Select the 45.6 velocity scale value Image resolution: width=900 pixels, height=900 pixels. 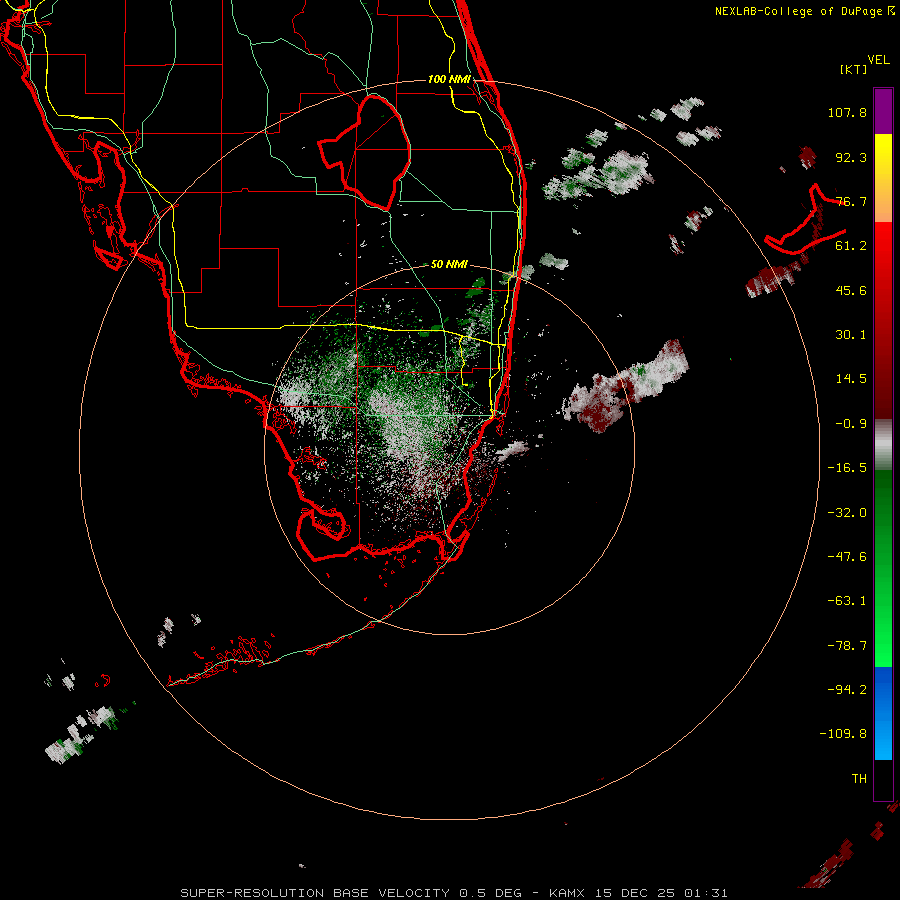(x=851, y=290)
